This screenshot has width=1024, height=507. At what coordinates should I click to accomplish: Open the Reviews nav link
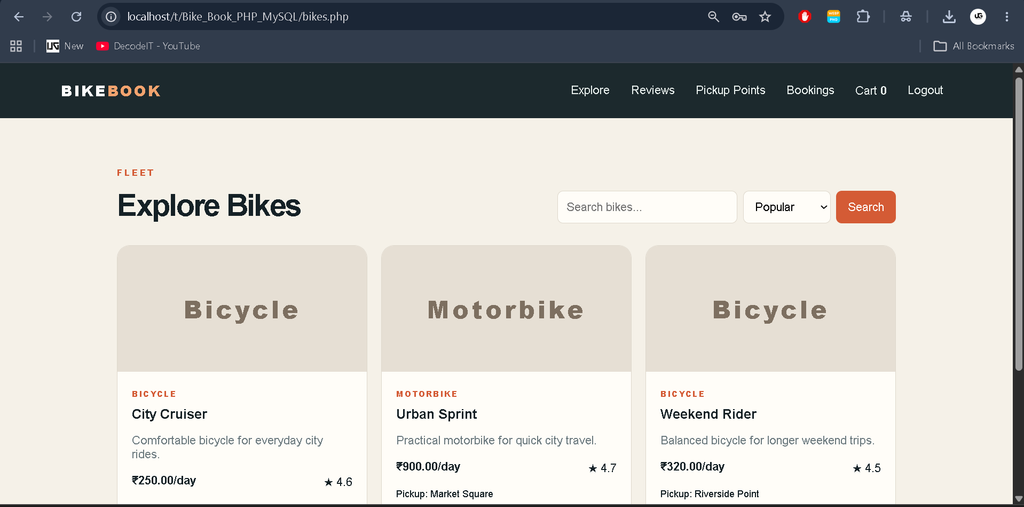click(652, 90)
